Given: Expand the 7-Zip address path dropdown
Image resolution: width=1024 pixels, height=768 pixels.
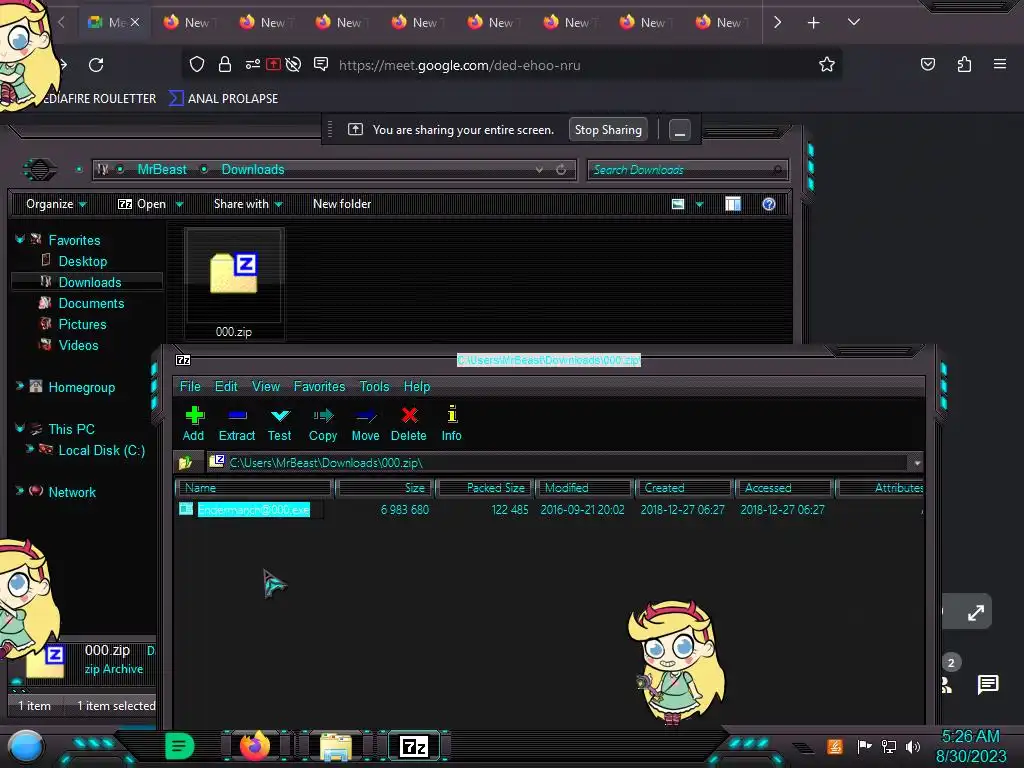Looking at the screenshot, I should (917, 463).
